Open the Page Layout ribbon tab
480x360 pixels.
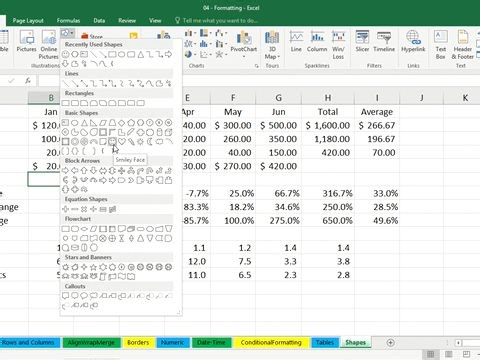point(28,21)
